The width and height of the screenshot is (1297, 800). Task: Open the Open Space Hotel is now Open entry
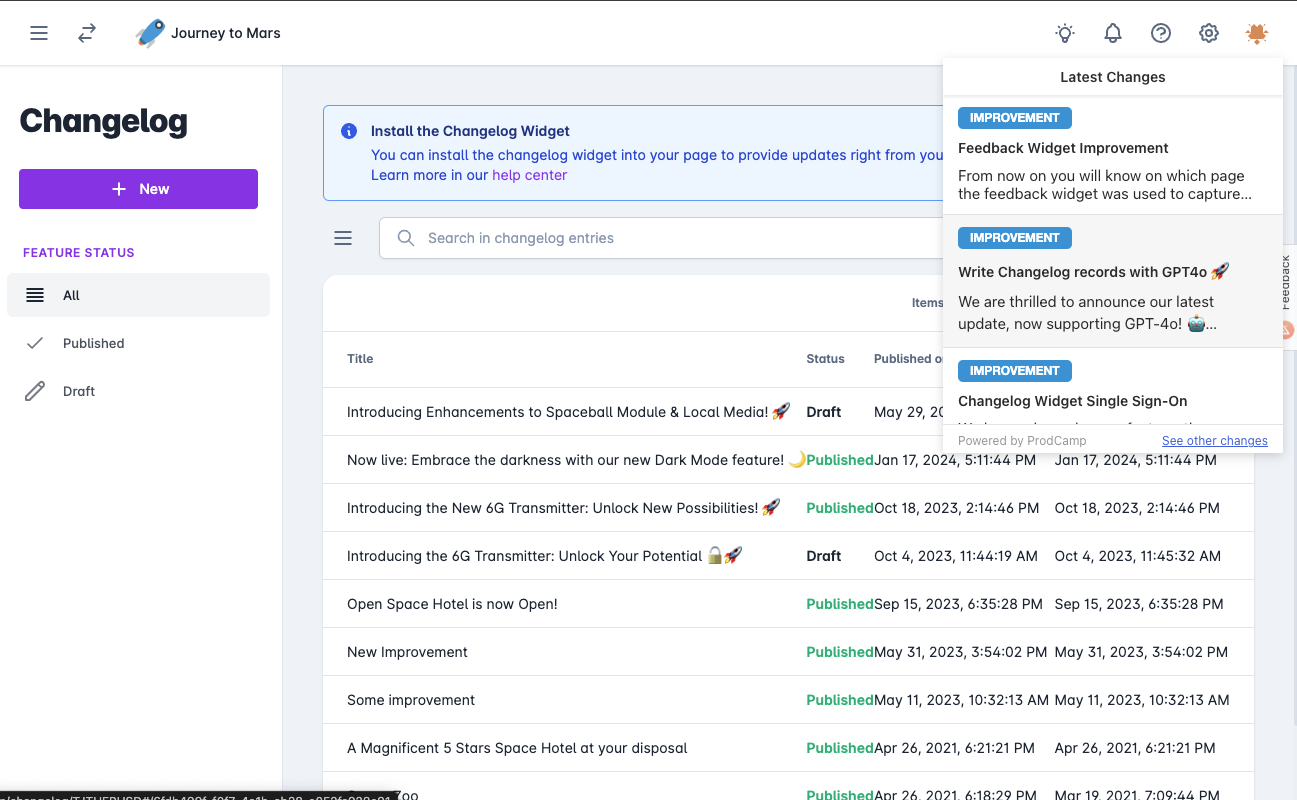[452, 604]
